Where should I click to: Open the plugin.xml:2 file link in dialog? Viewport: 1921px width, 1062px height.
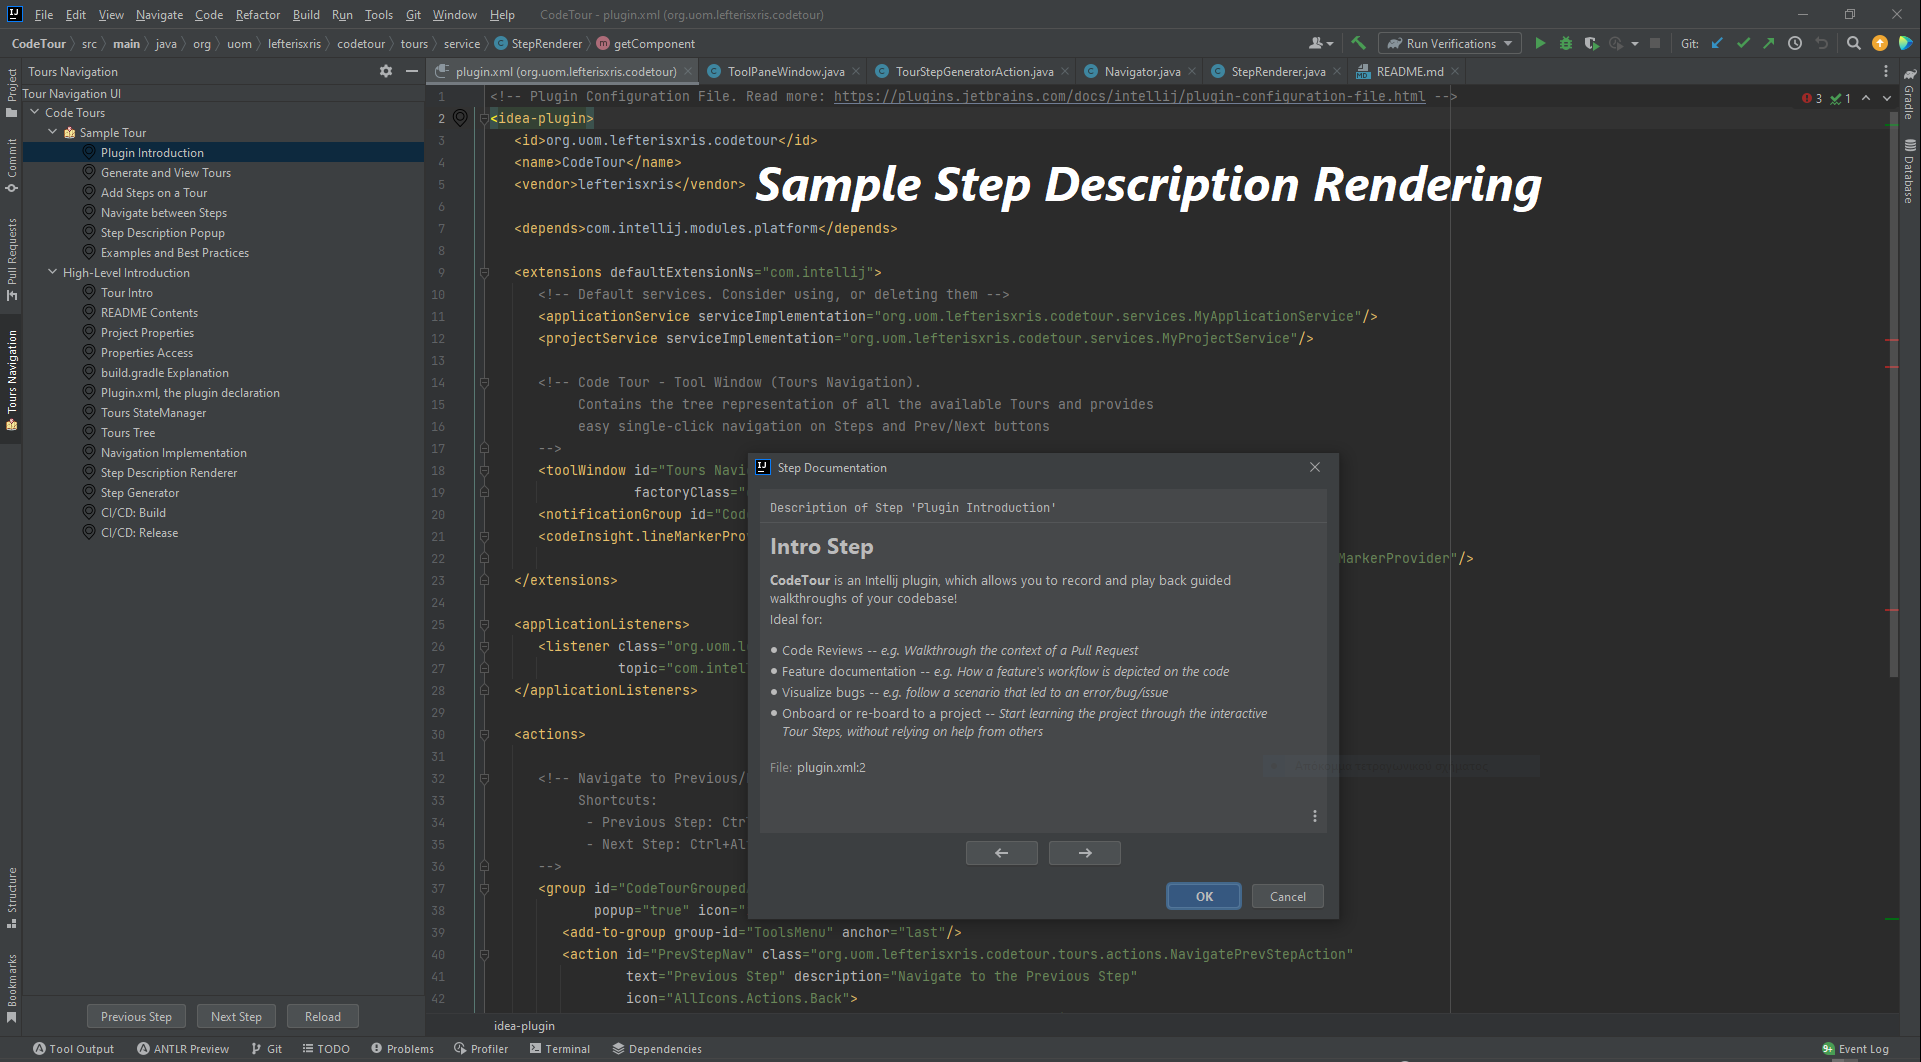click(831, 767)
